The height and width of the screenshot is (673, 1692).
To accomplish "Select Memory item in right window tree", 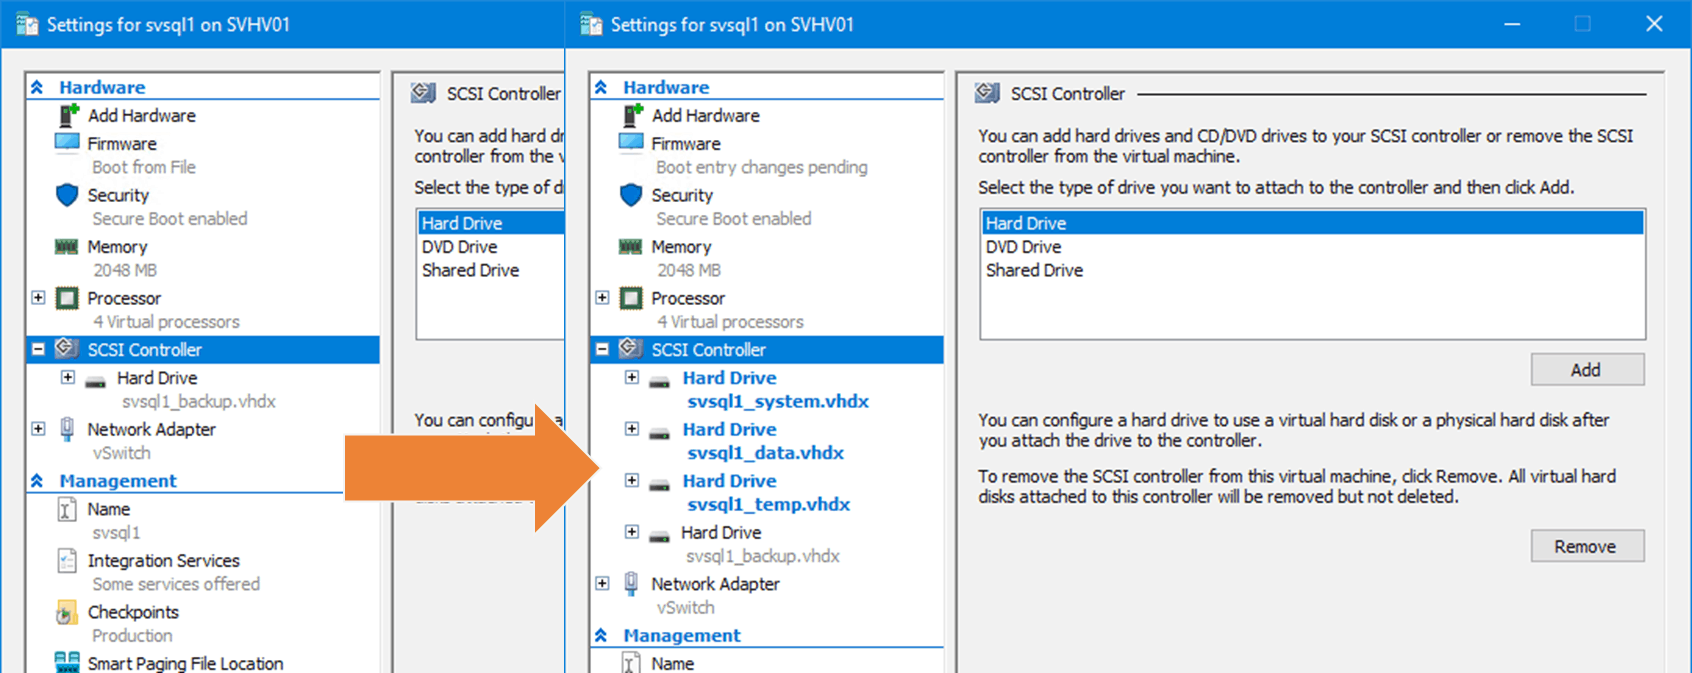I will pyautogui.click(x=681, y=246).
